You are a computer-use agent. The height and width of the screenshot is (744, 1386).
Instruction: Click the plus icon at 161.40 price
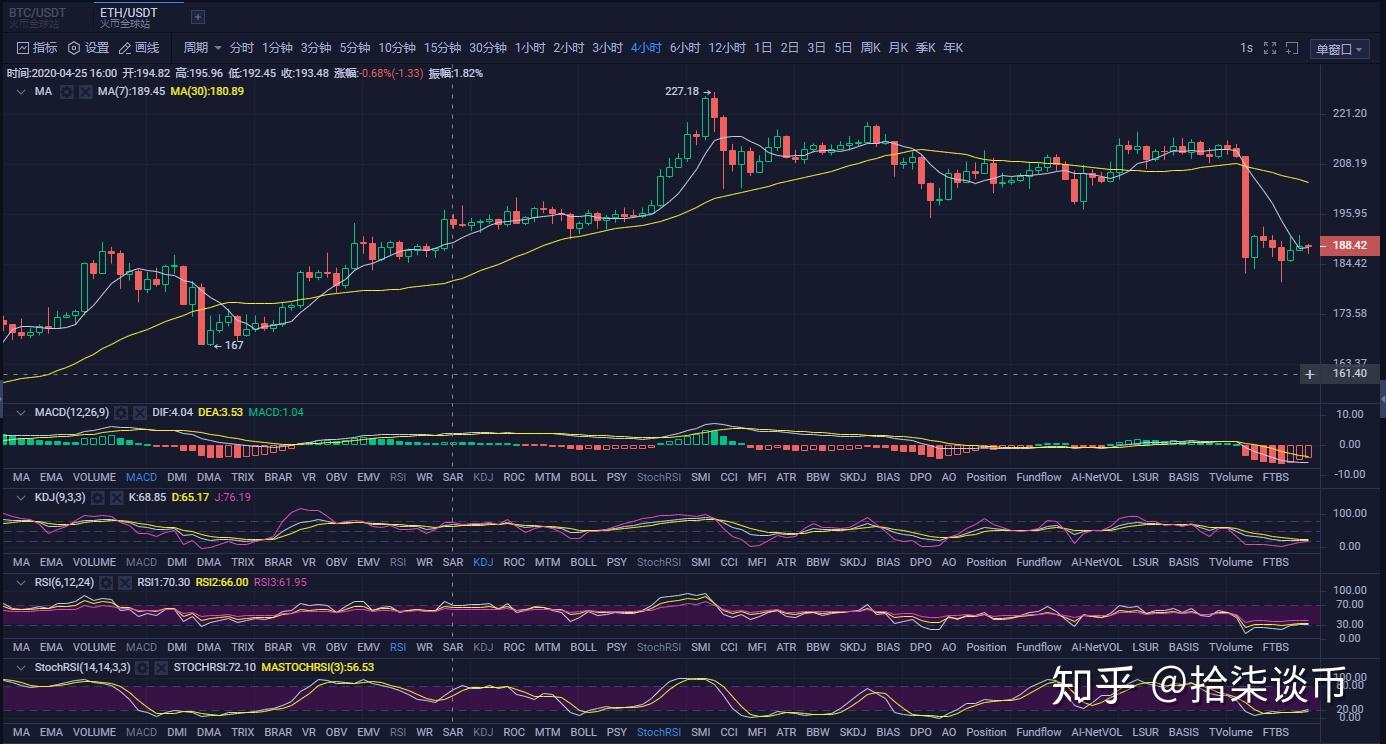click(1309, 374)
